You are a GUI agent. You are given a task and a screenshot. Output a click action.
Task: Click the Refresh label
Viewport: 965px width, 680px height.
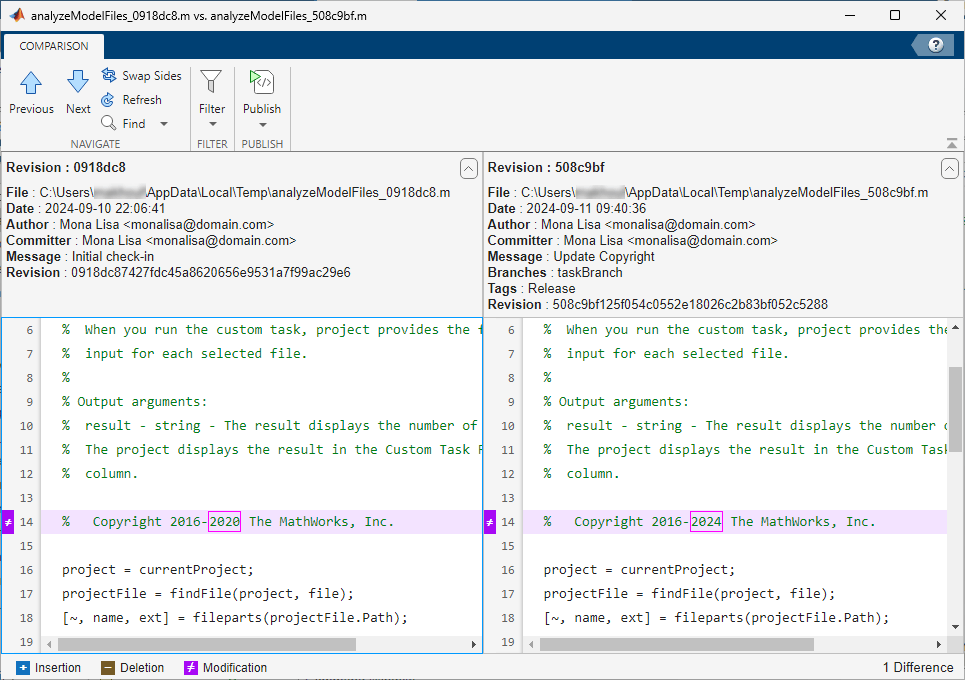pyautogui.click(x=142, y=100)
